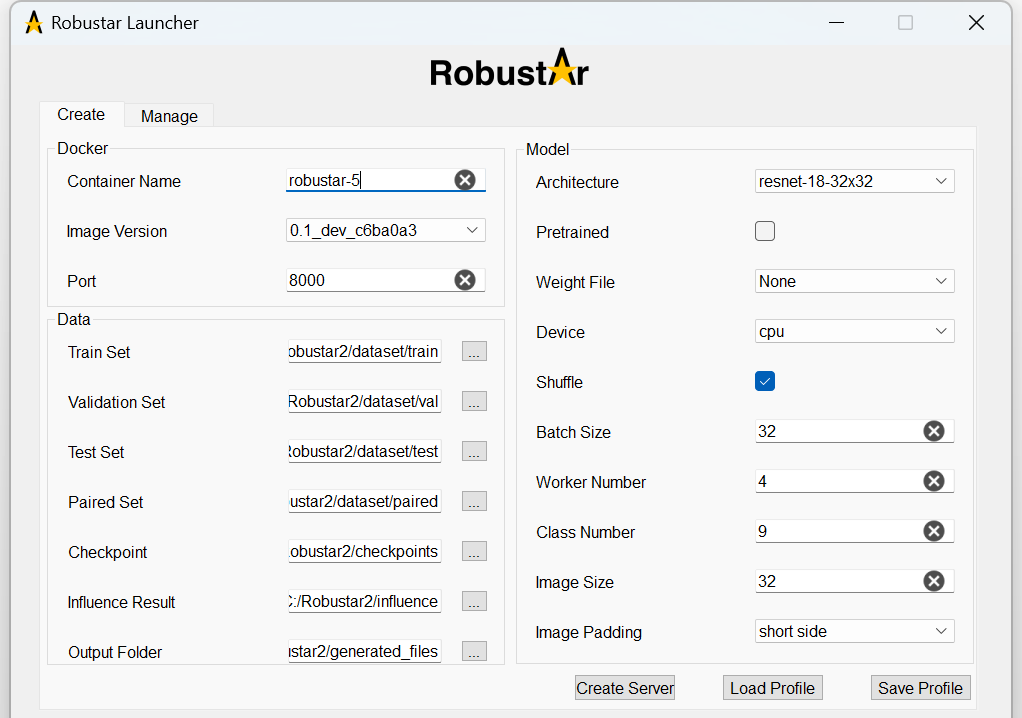Browse for the Checkpoint folder

click(474, 552)
